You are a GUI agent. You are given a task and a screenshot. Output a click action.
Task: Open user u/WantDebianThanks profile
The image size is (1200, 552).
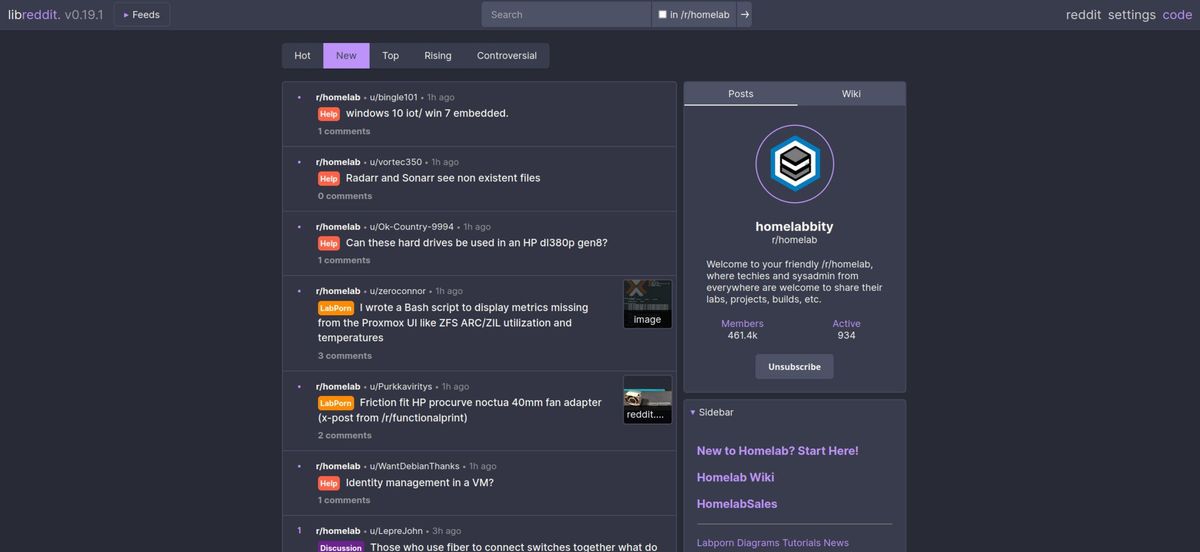click(415, 466)
